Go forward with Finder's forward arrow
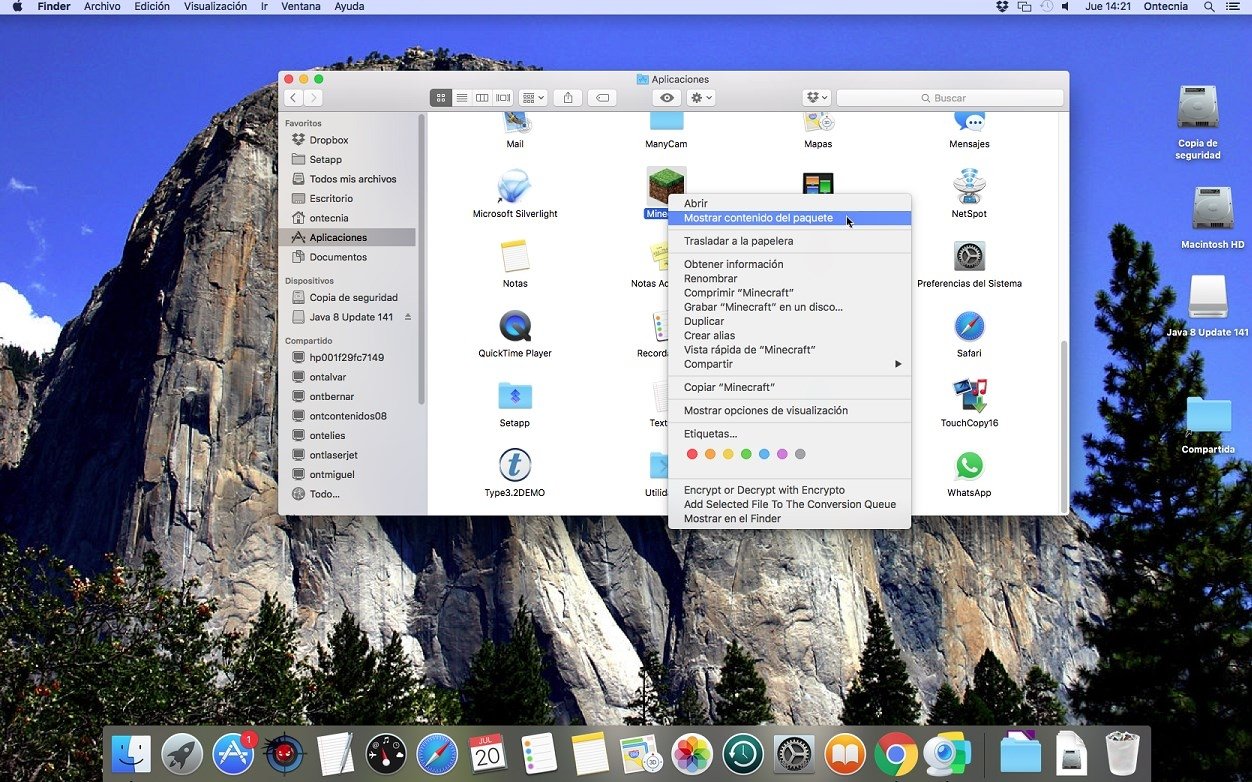The width and height of the screenshot is (1252, 782). click(x=313, y=98)
